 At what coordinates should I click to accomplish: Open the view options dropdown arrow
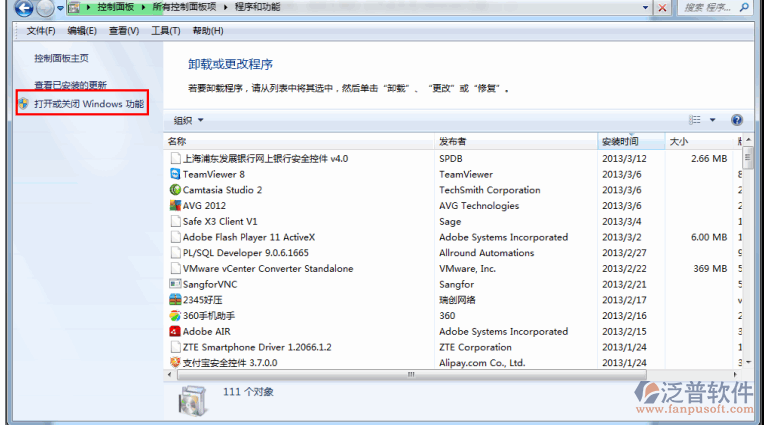tap(712, 120)
